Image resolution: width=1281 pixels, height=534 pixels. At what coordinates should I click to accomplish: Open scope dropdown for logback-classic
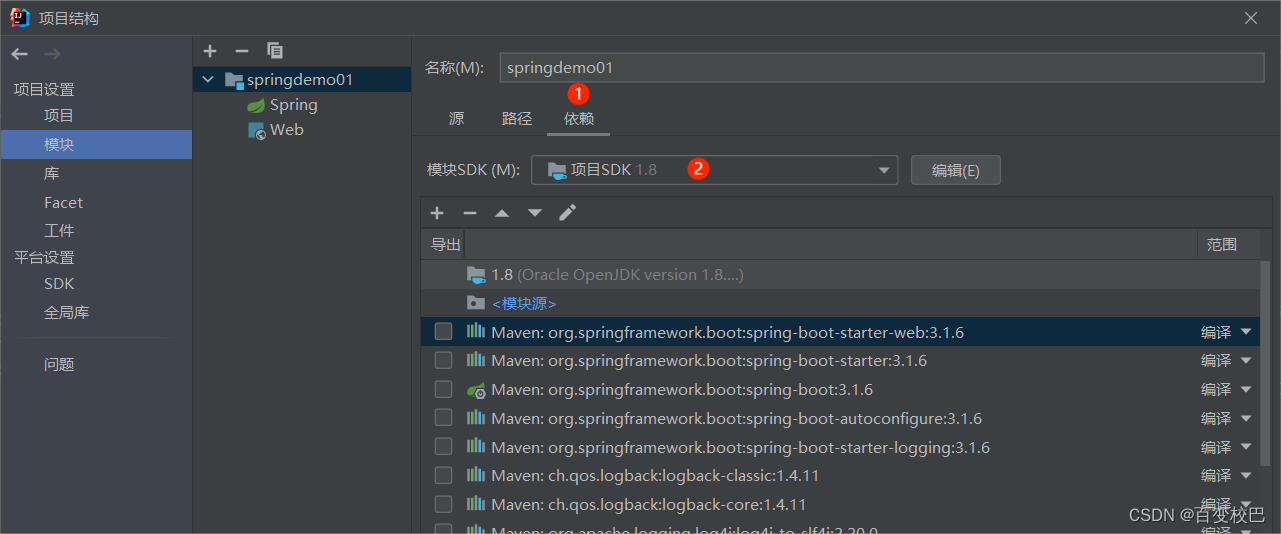(x=1245, y=476)
